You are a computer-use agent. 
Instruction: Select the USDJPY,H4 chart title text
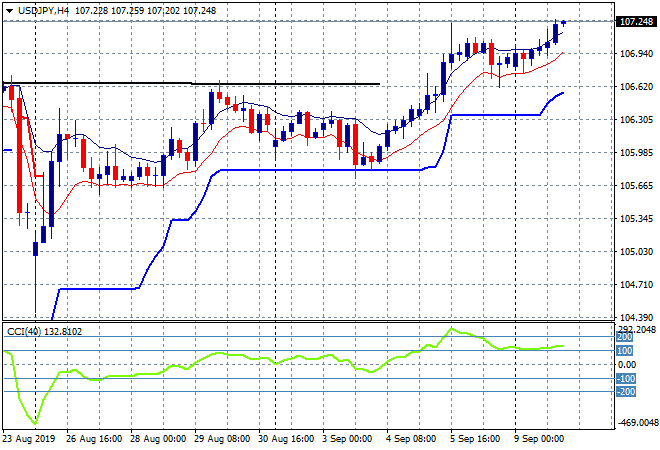[43, 11]
